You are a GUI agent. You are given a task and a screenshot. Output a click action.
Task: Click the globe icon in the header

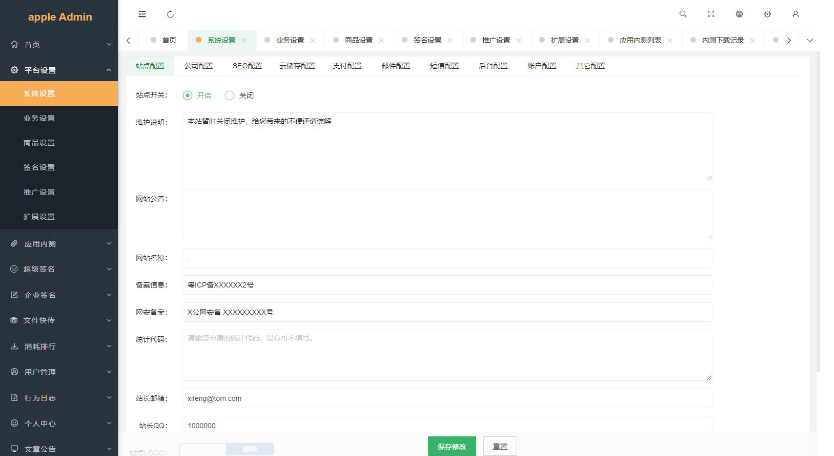point(739,15)
